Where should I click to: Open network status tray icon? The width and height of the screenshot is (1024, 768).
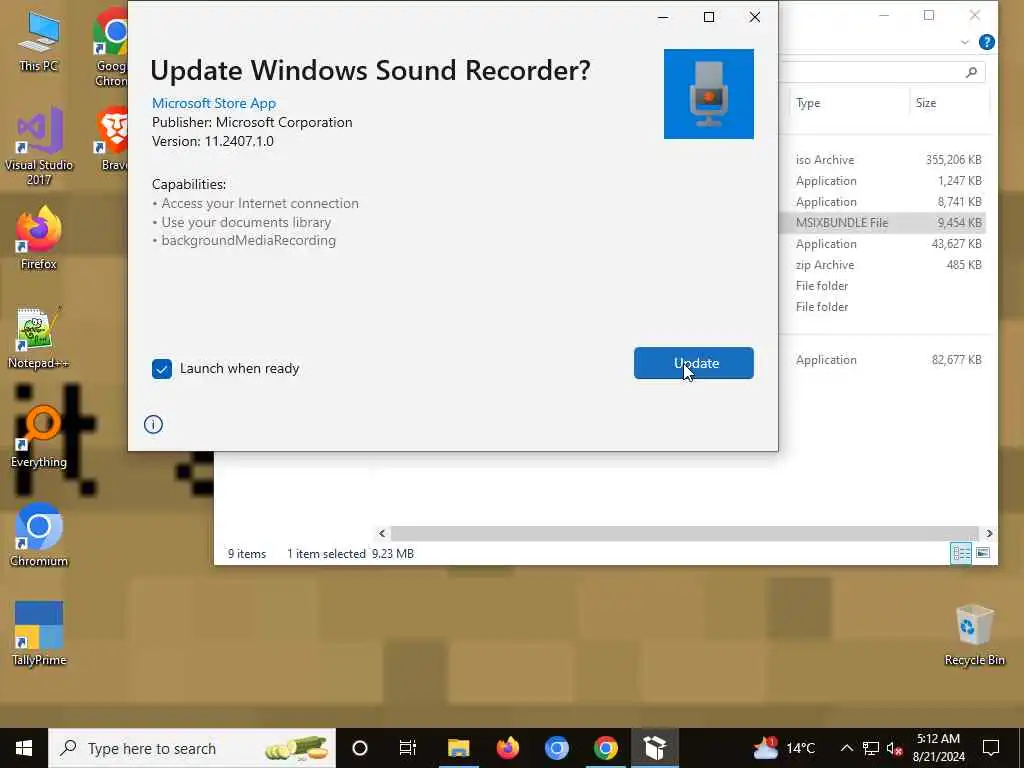pyautogui.click(x=871, y=748)
